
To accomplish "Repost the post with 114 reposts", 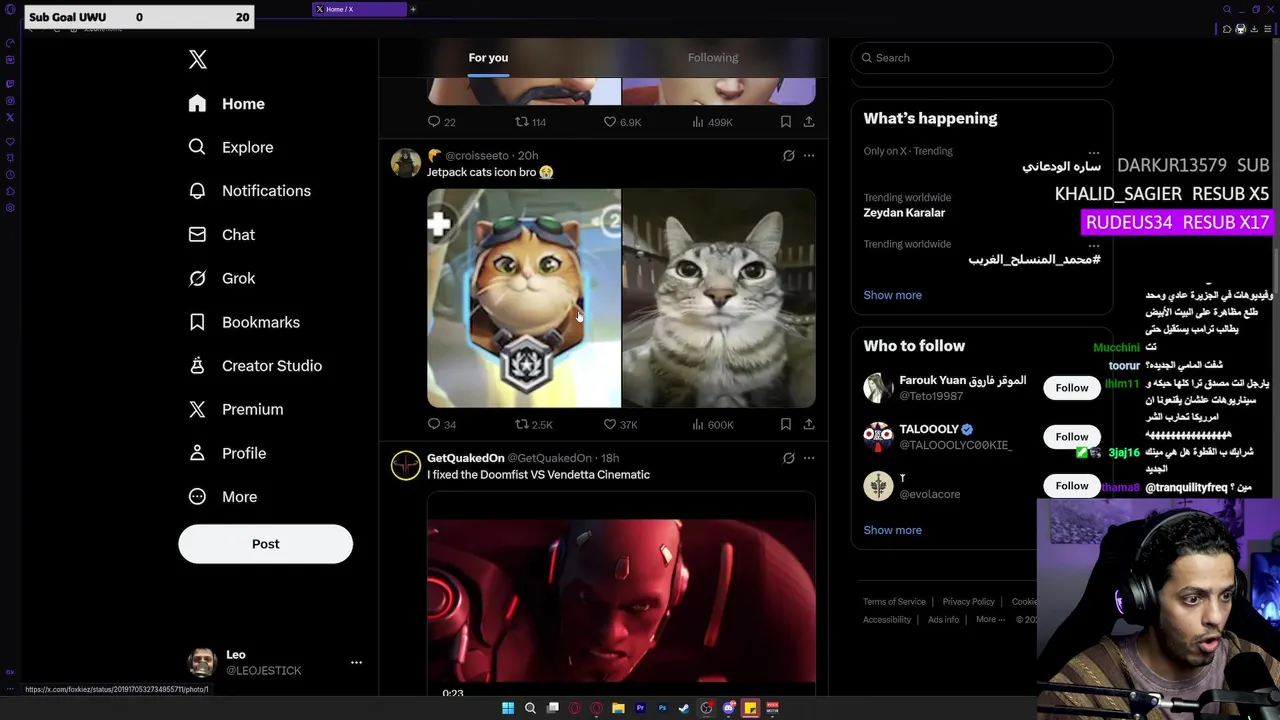I will click(x=531, y=122).
